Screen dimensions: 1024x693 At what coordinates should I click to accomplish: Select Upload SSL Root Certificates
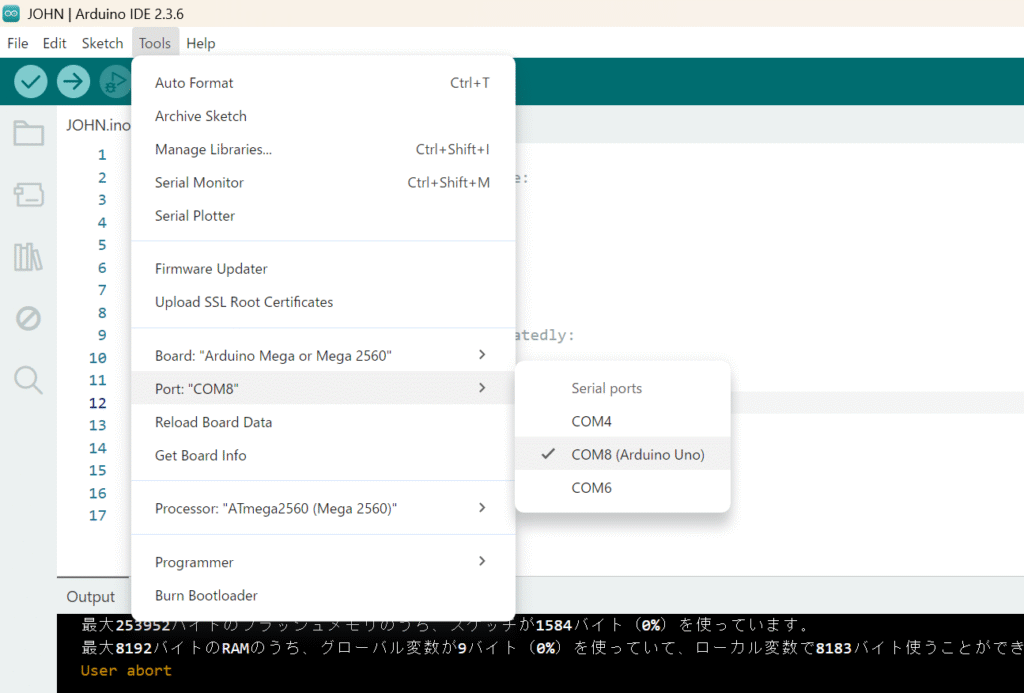pos(323,302)
